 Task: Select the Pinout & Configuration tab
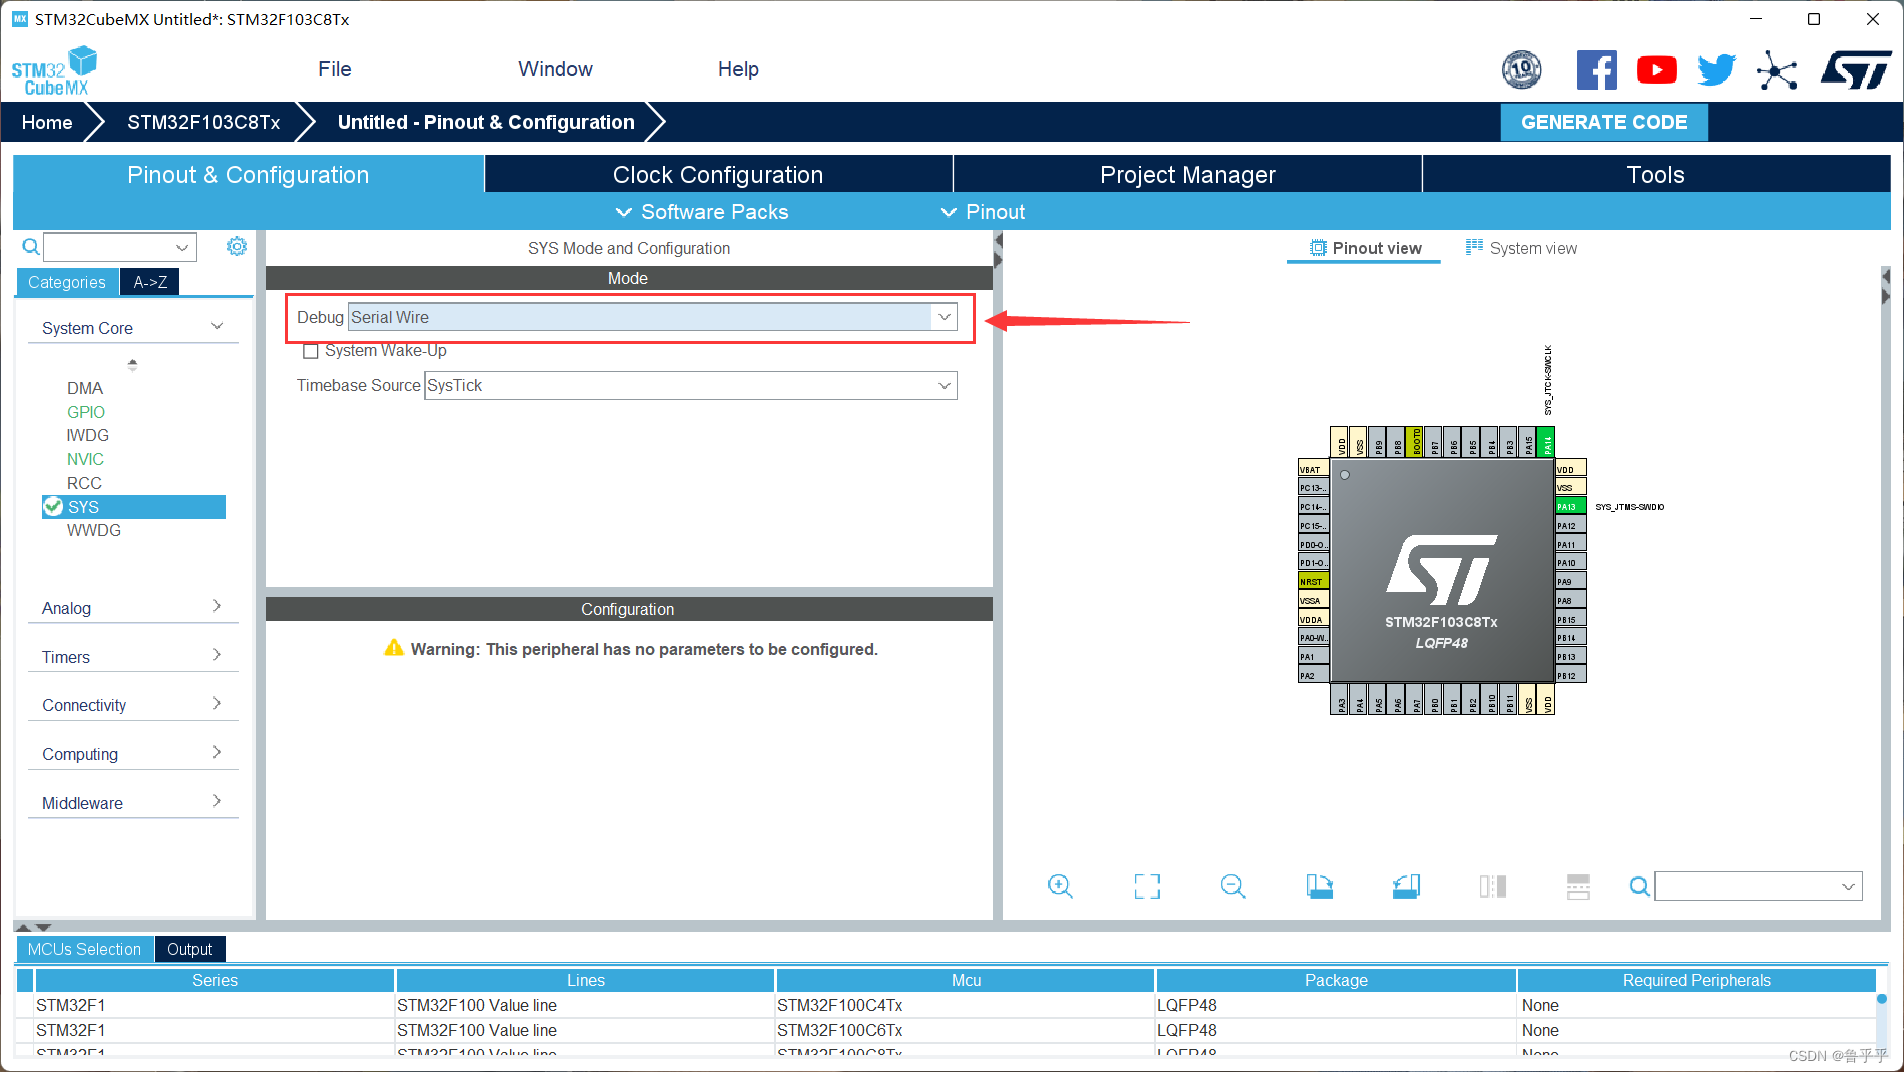pyautogui.click(x=248, y=174)
